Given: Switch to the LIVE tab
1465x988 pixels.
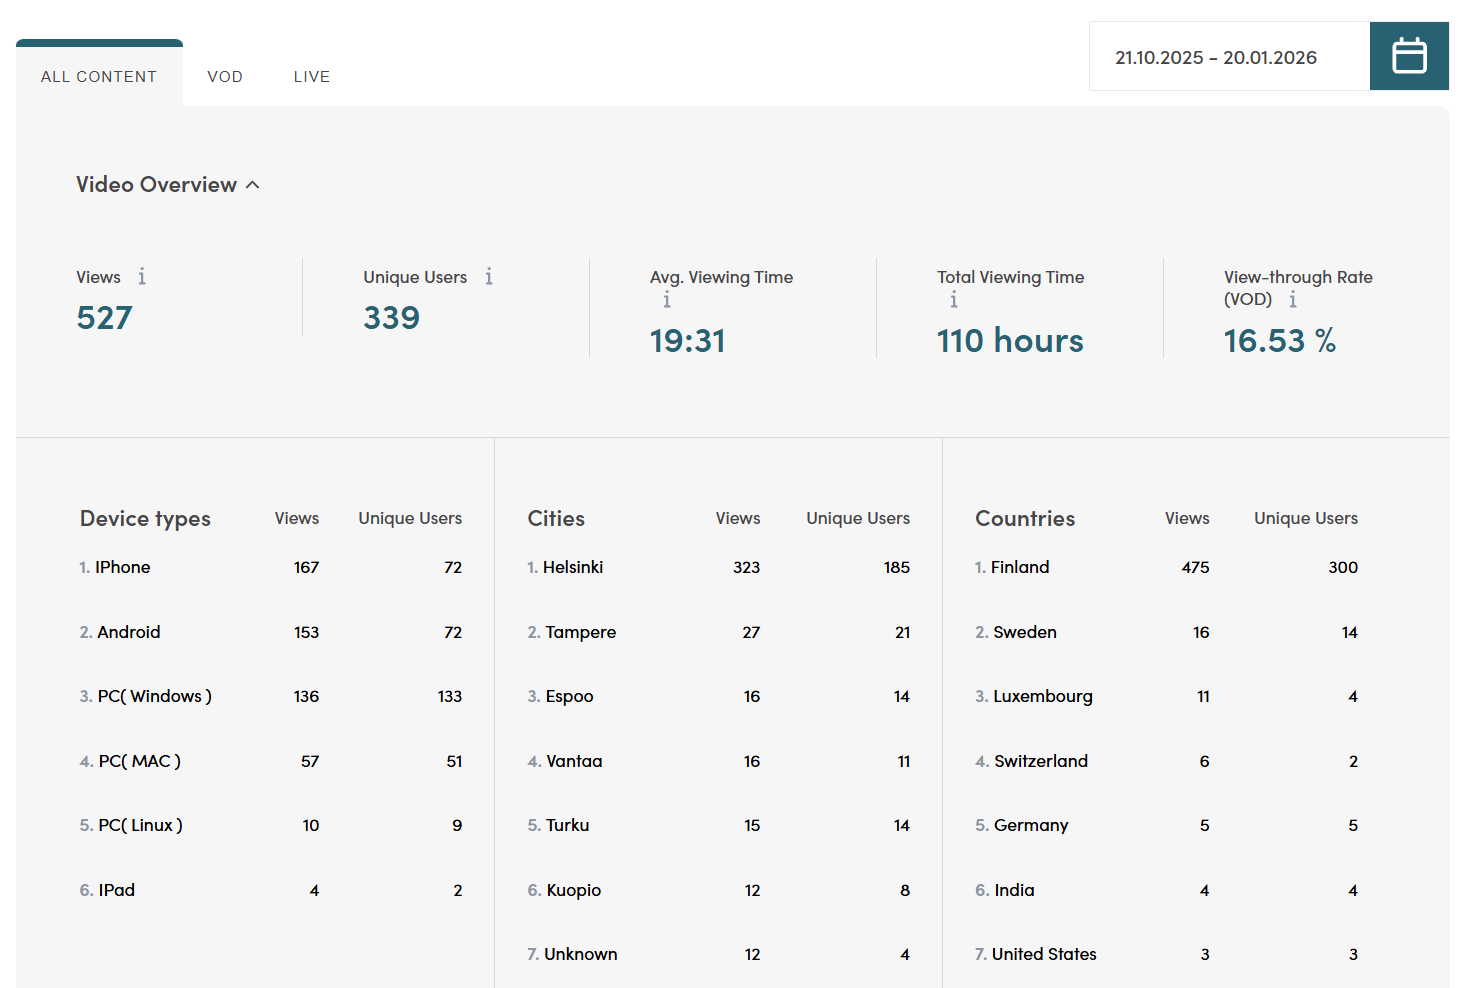Looking at the screenshot, I should coord(311,76).
